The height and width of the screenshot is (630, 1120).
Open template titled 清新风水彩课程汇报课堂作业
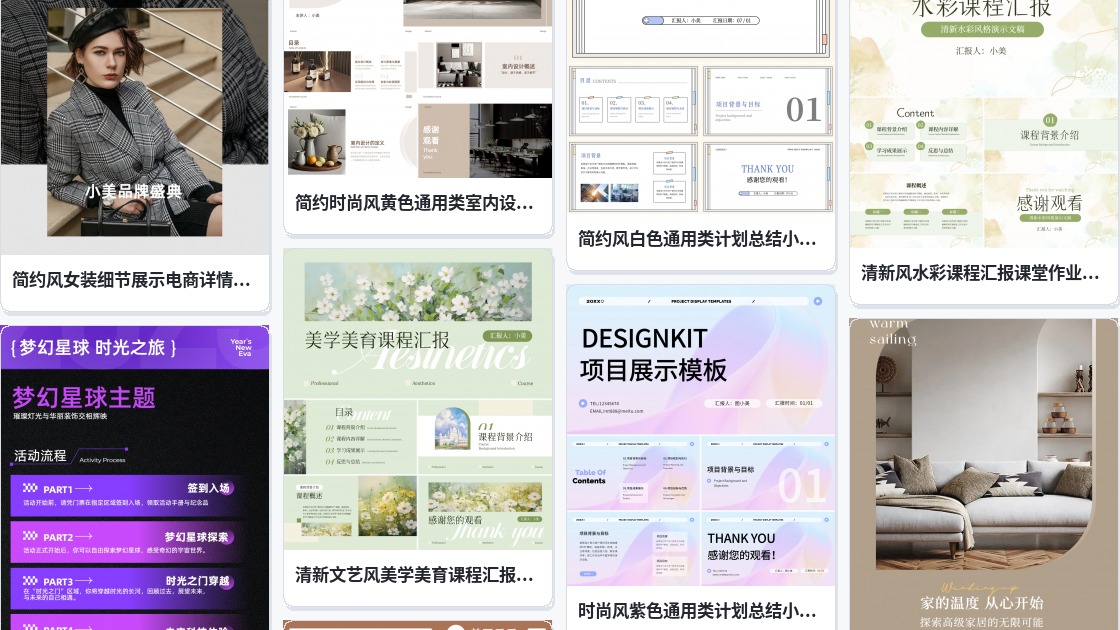(x=980, y=273)
